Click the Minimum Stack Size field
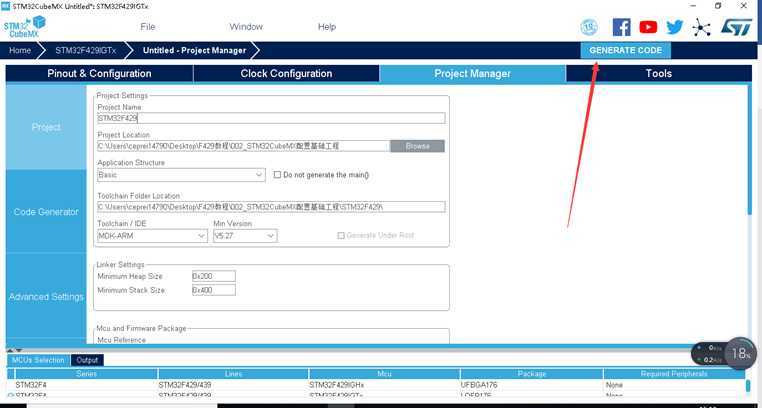Screen dimensions: 762x408 214,290
